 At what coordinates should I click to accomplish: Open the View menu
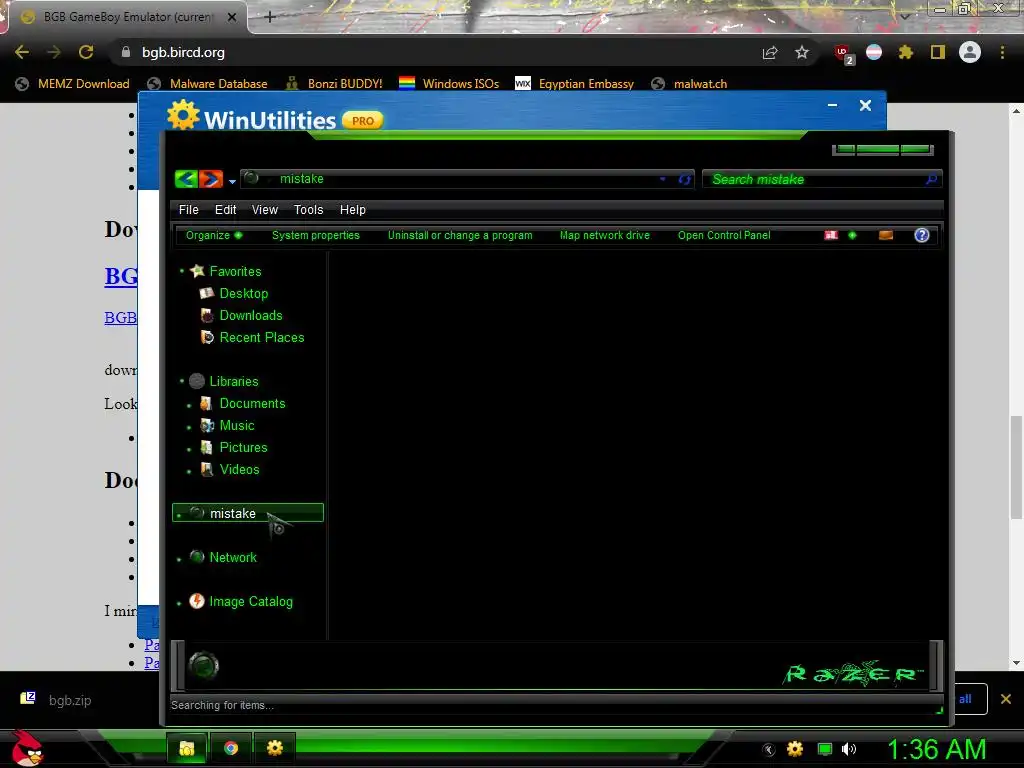click(264, 210)
